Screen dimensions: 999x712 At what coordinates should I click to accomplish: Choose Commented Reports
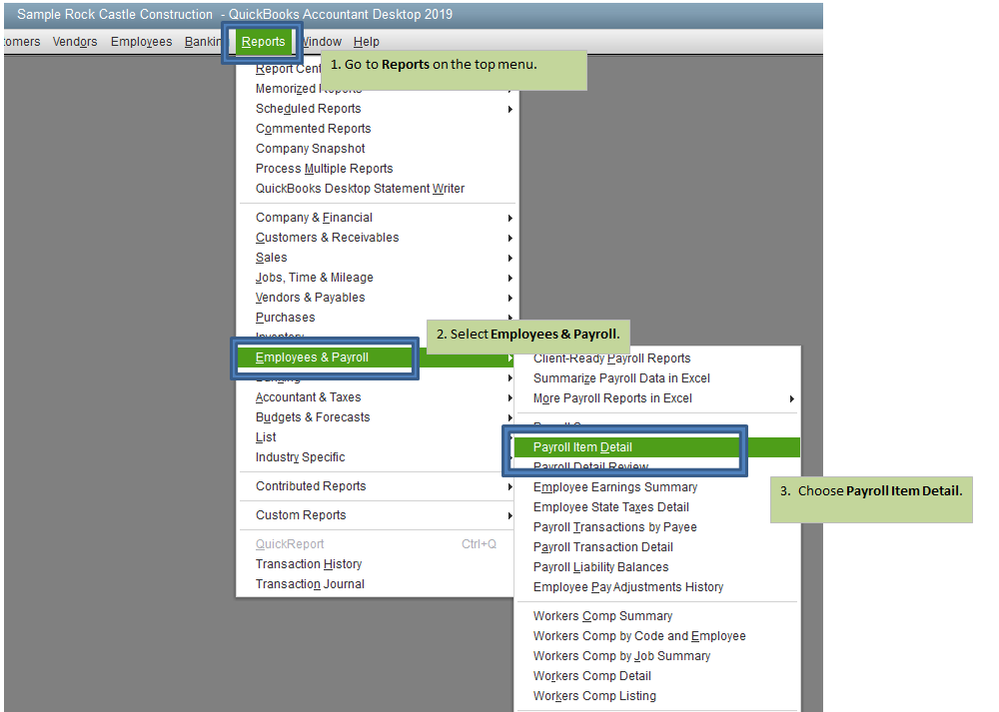(376, 129)
